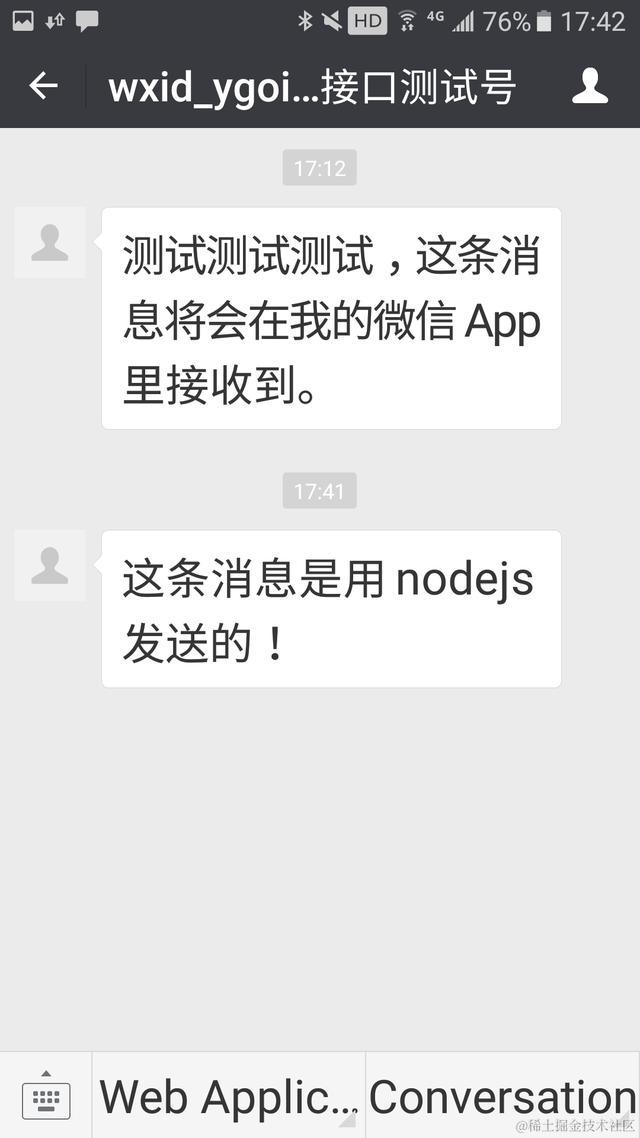Image resolution: width=640 pixels, height=1138 pixels.
Task: Tap the 17:41 timestamp label
Action: click(319, 491)
